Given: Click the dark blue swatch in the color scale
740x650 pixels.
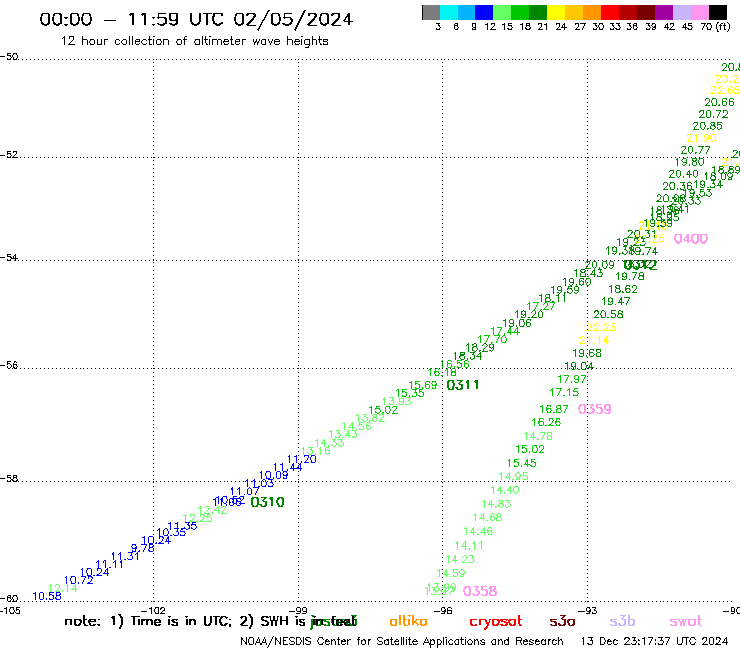Looking at the screenshot, I should [484, 12].
